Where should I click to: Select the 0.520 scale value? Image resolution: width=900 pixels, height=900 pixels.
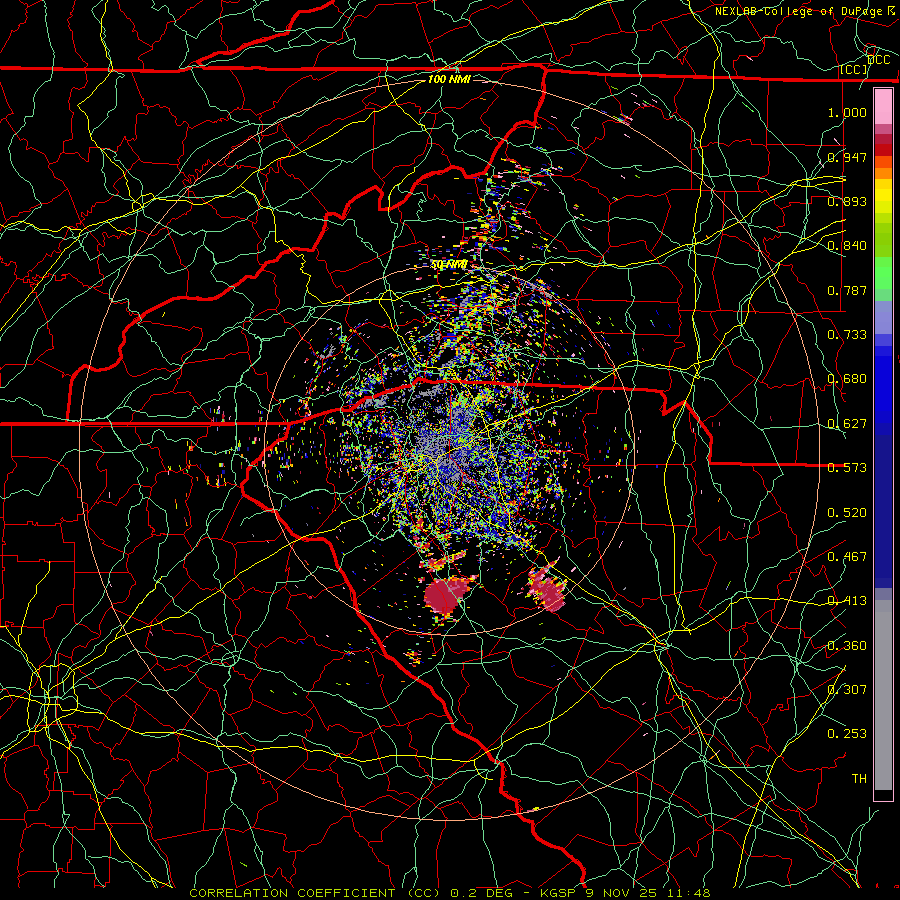tap(847, 513)
